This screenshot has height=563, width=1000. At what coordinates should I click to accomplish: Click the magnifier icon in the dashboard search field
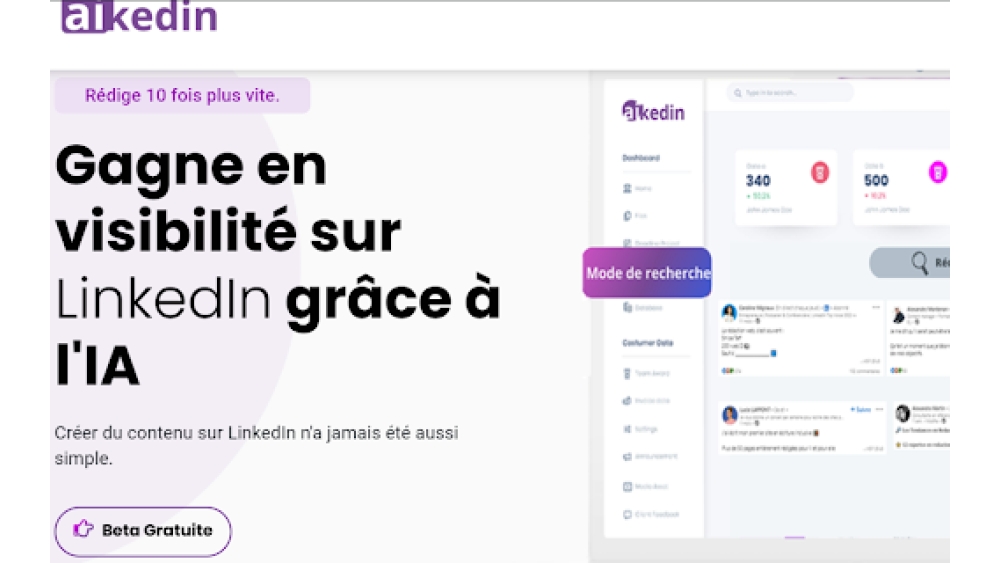point(738,93)
